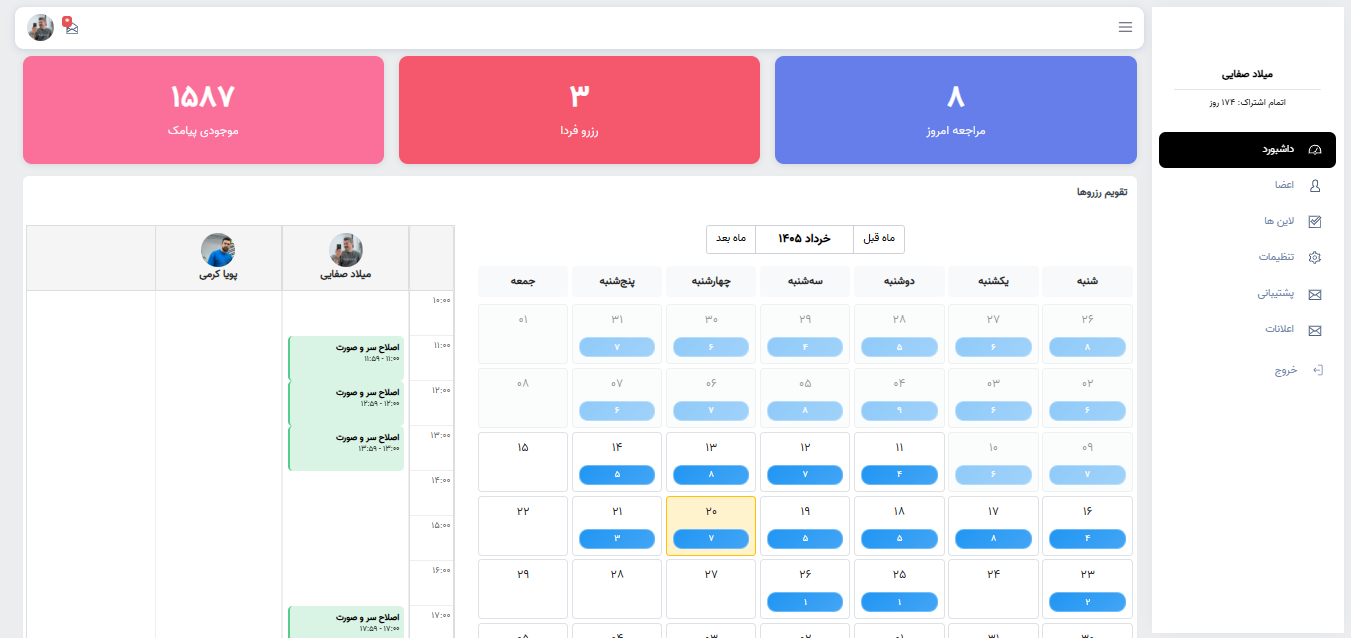Click the envelope icon beside اعلانات
1351x638 pixels.
pyautogui.click(x=1315, y=330)
